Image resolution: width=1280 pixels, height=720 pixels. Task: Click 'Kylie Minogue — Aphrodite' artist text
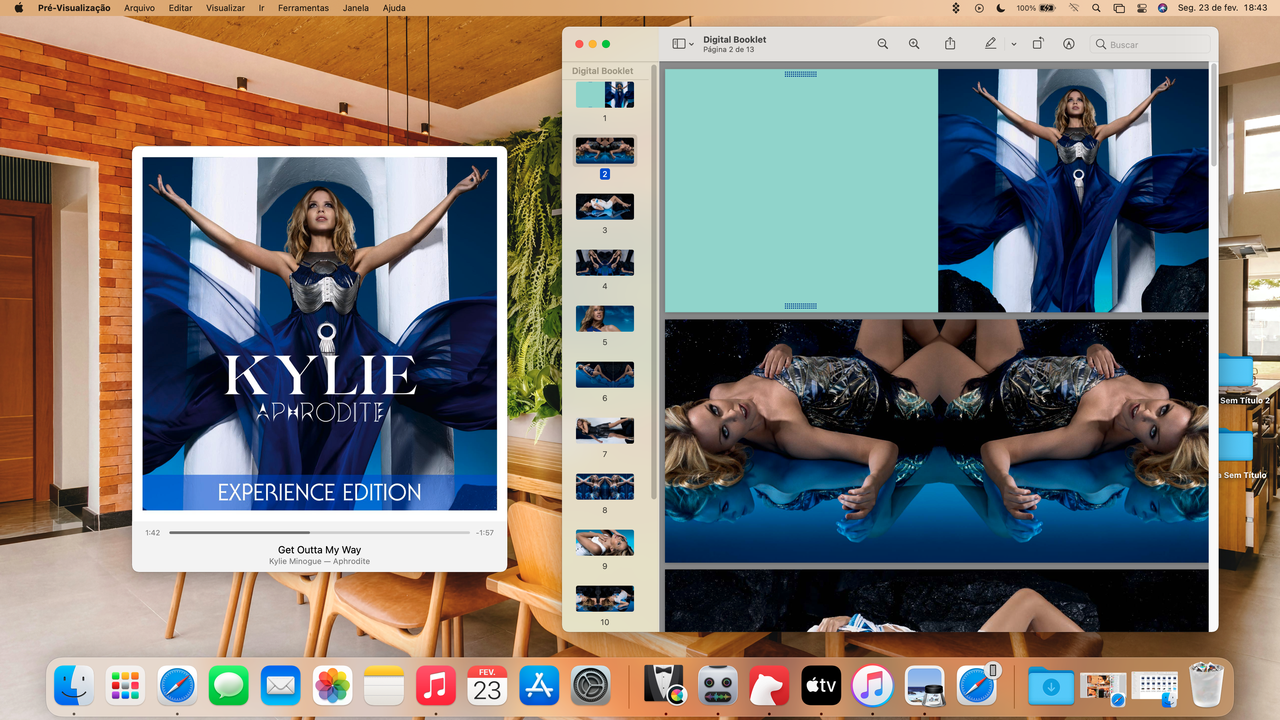tap(320, 562)
